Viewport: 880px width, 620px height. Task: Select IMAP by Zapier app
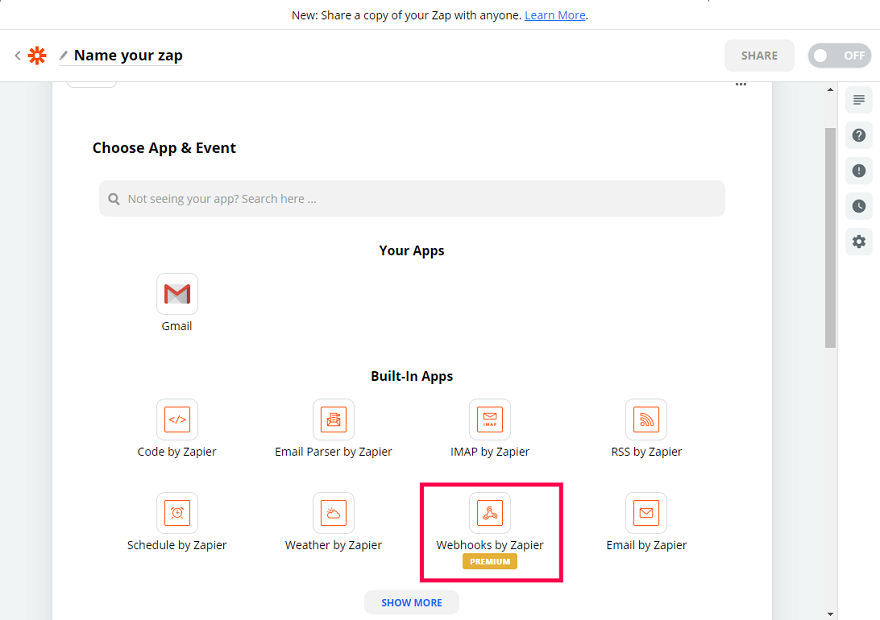click(490, 419)
